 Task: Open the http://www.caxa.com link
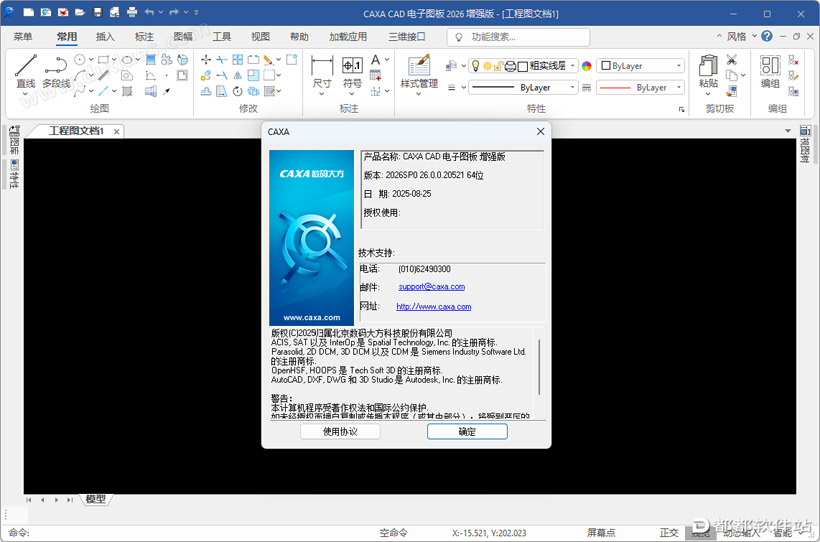[434, 307]
